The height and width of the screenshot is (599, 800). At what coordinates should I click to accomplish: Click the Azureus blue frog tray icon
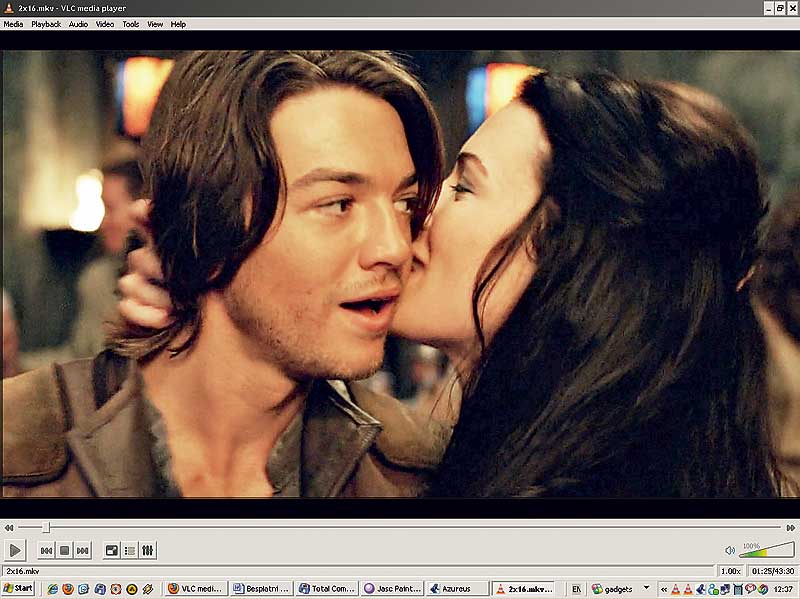coord(701,589)
